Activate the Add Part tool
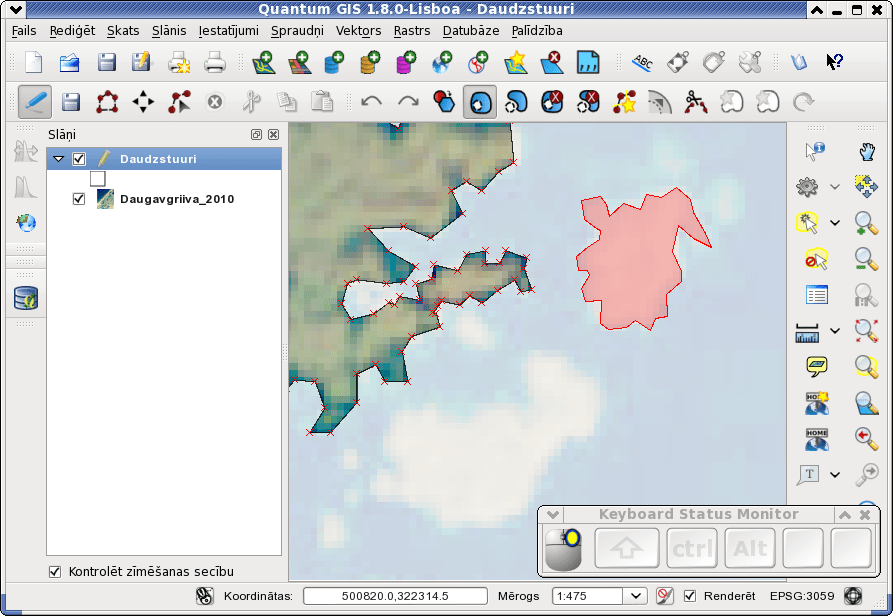 pos(516,102)
